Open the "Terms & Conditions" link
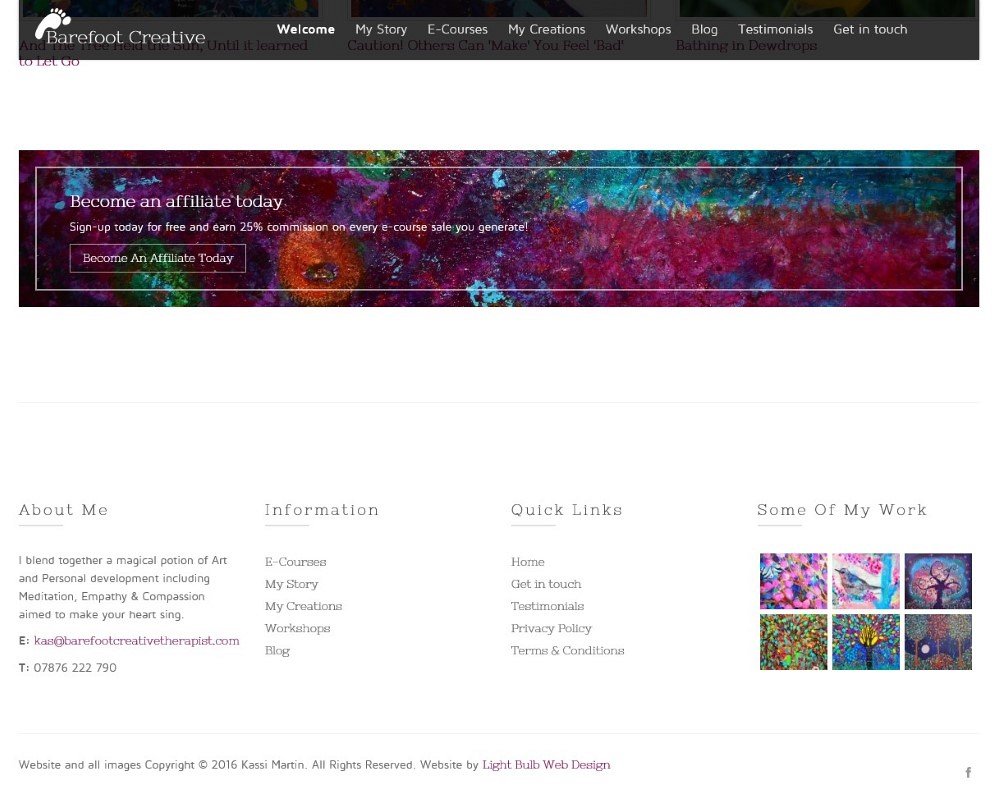Viewport: 1000px width, 795px height. tap(567, 650)
